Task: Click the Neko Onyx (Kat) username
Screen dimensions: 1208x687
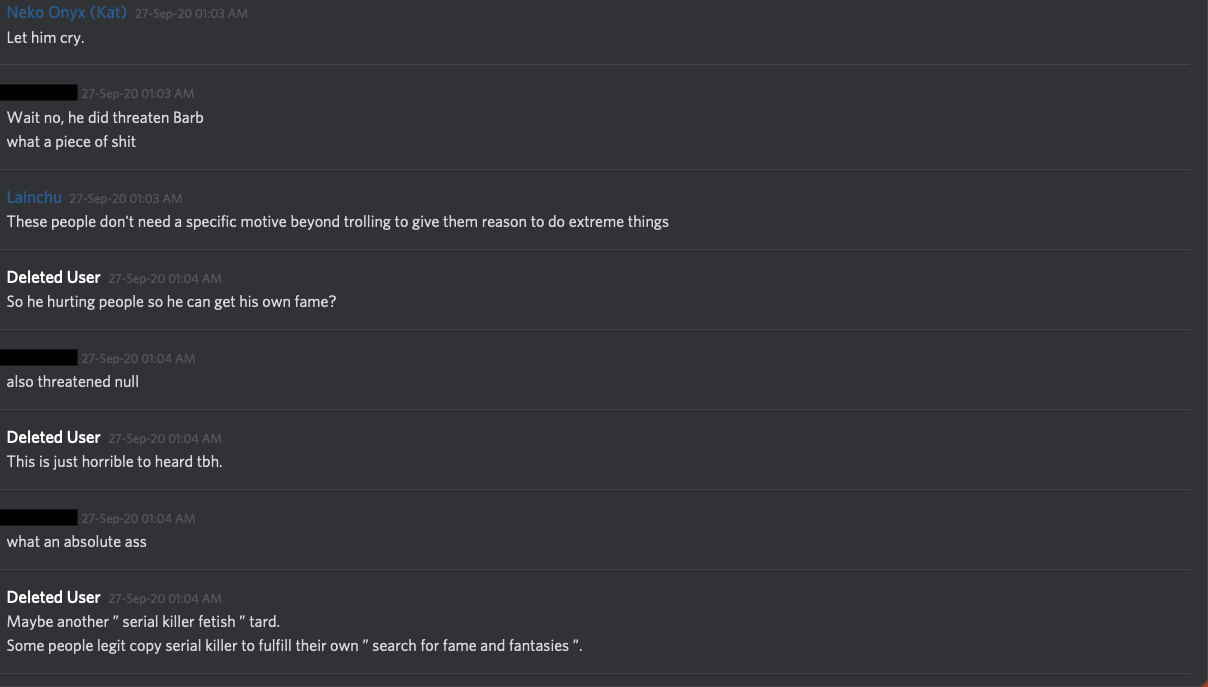Action: tap(66, 13)
